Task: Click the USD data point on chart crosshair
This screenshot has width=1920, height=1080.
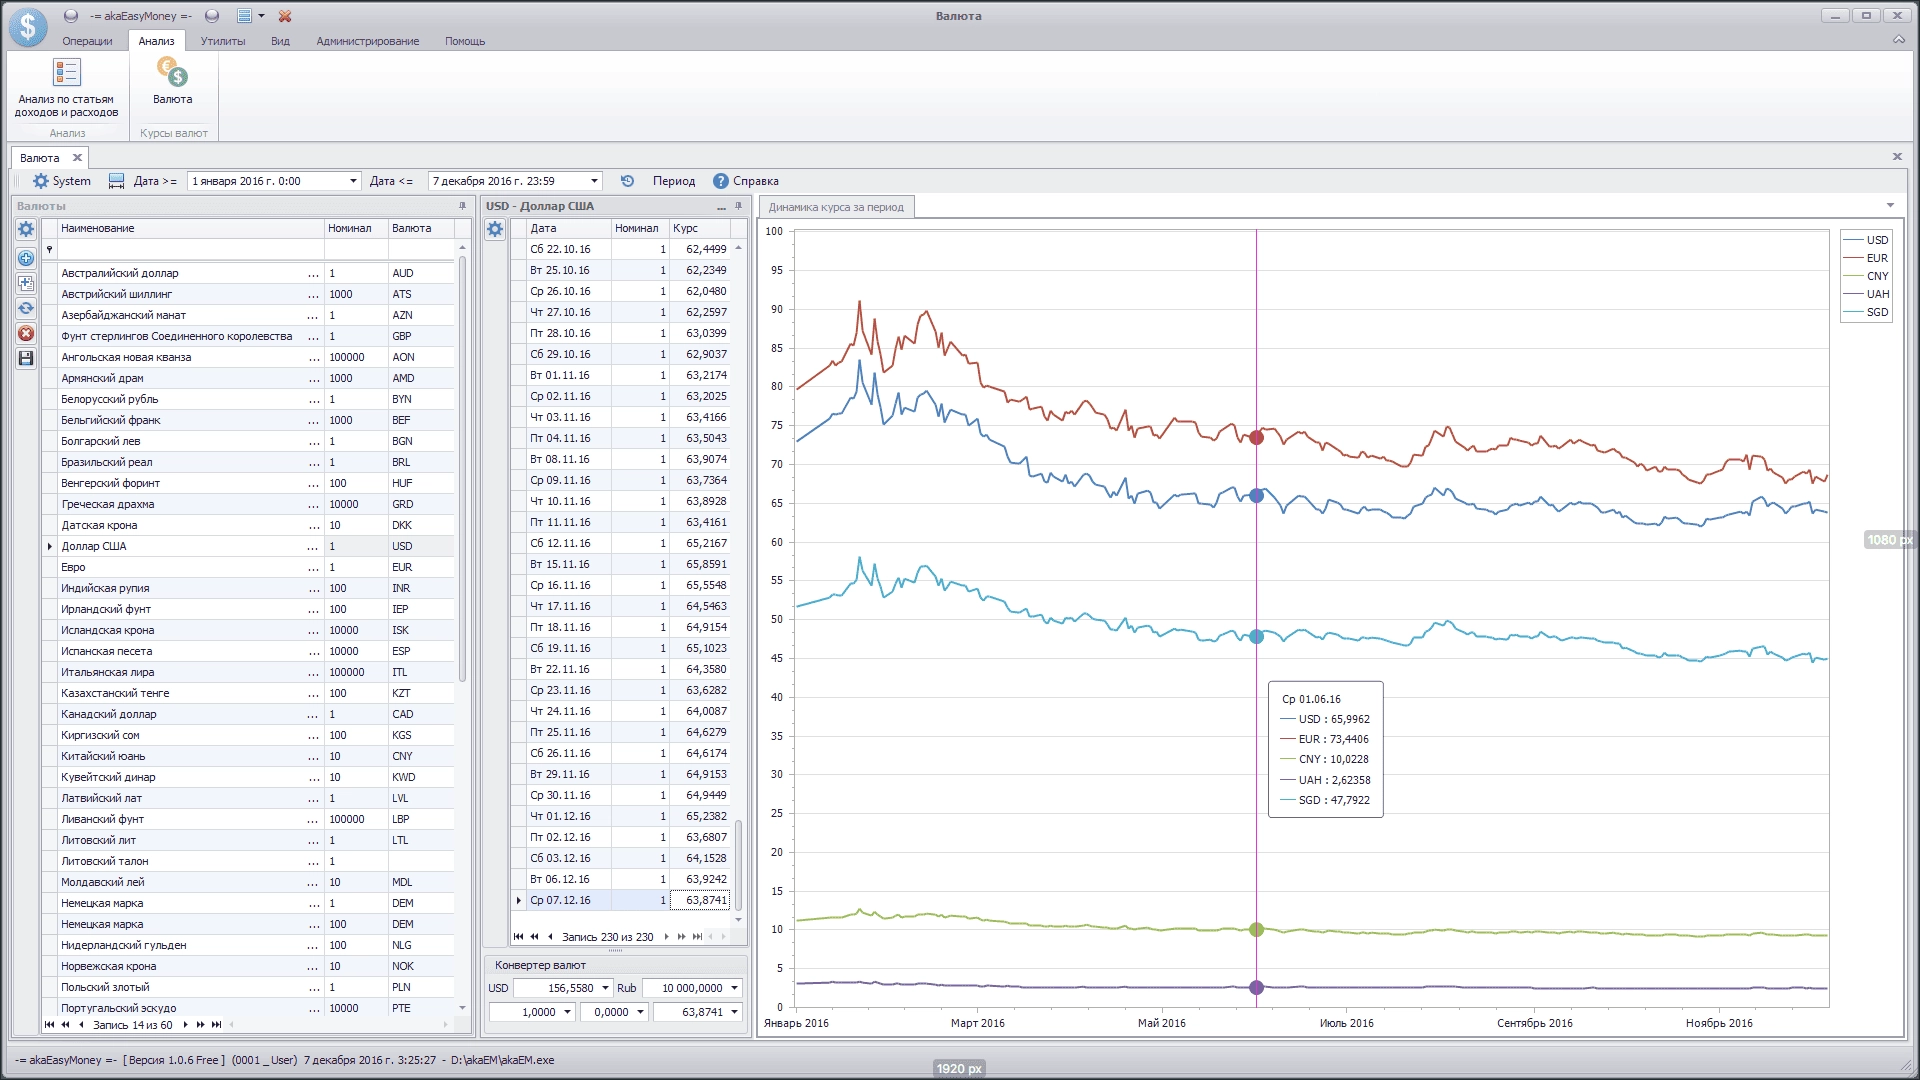Action: click(x=1257, y=496)
